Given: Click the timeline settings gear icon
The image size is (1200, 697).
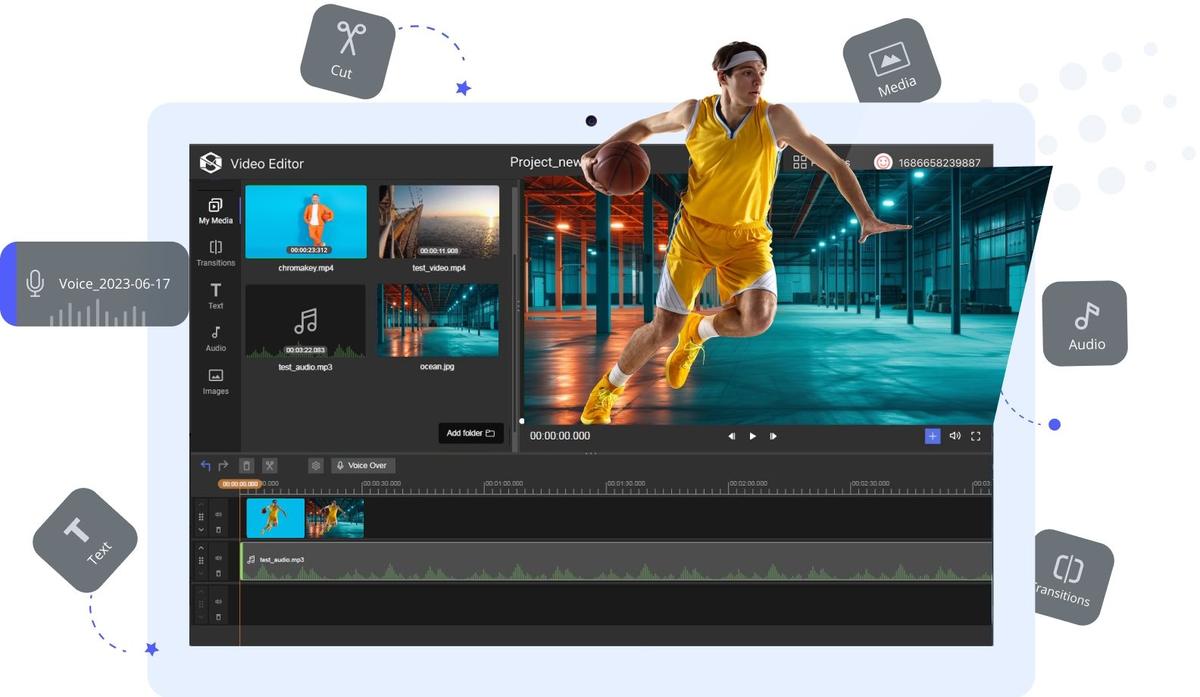Looking at the screenshot, I should [315, 465].
